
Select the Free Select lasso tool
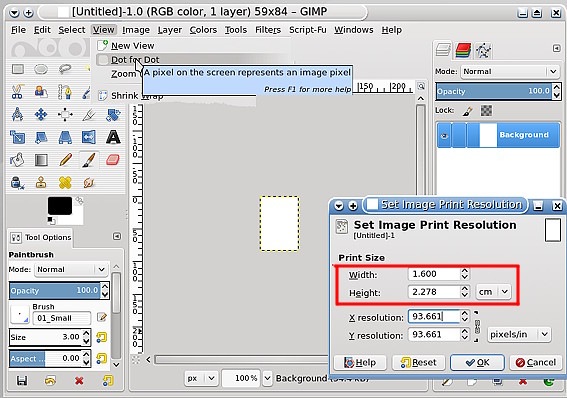pyautogui.click(x=65, y=69)
